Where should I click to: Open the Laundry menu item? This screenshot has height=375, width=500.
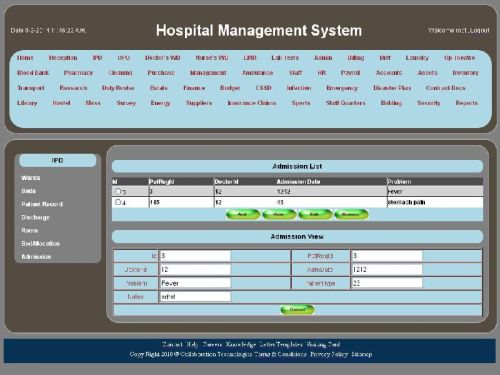(x=417, y=58)
